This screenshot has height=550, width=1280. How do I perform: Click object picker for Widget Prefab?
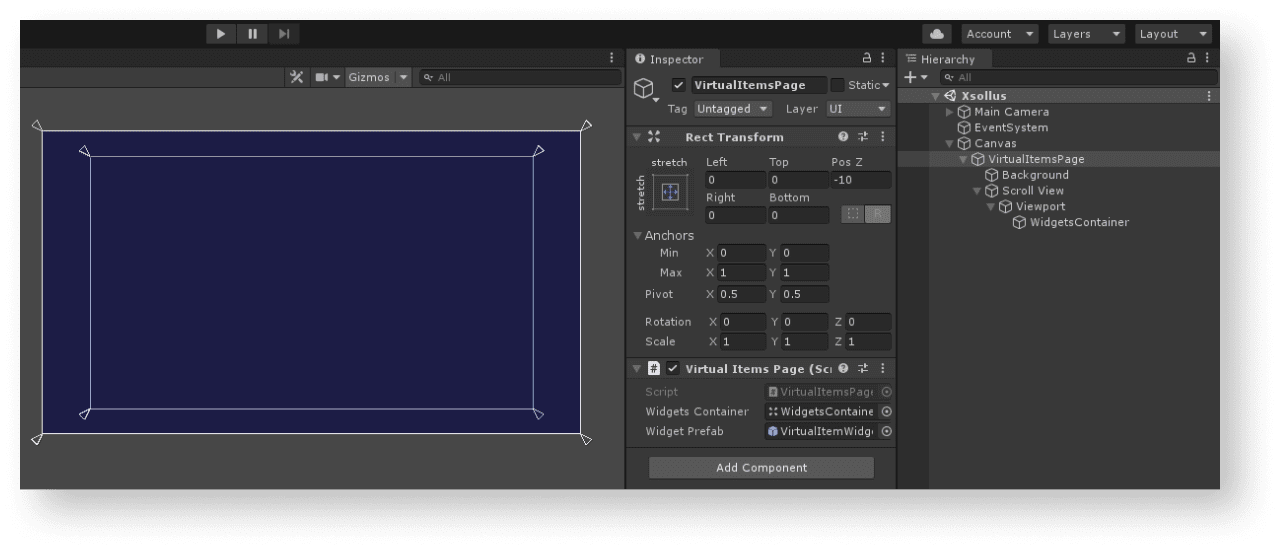click(886, 432)
